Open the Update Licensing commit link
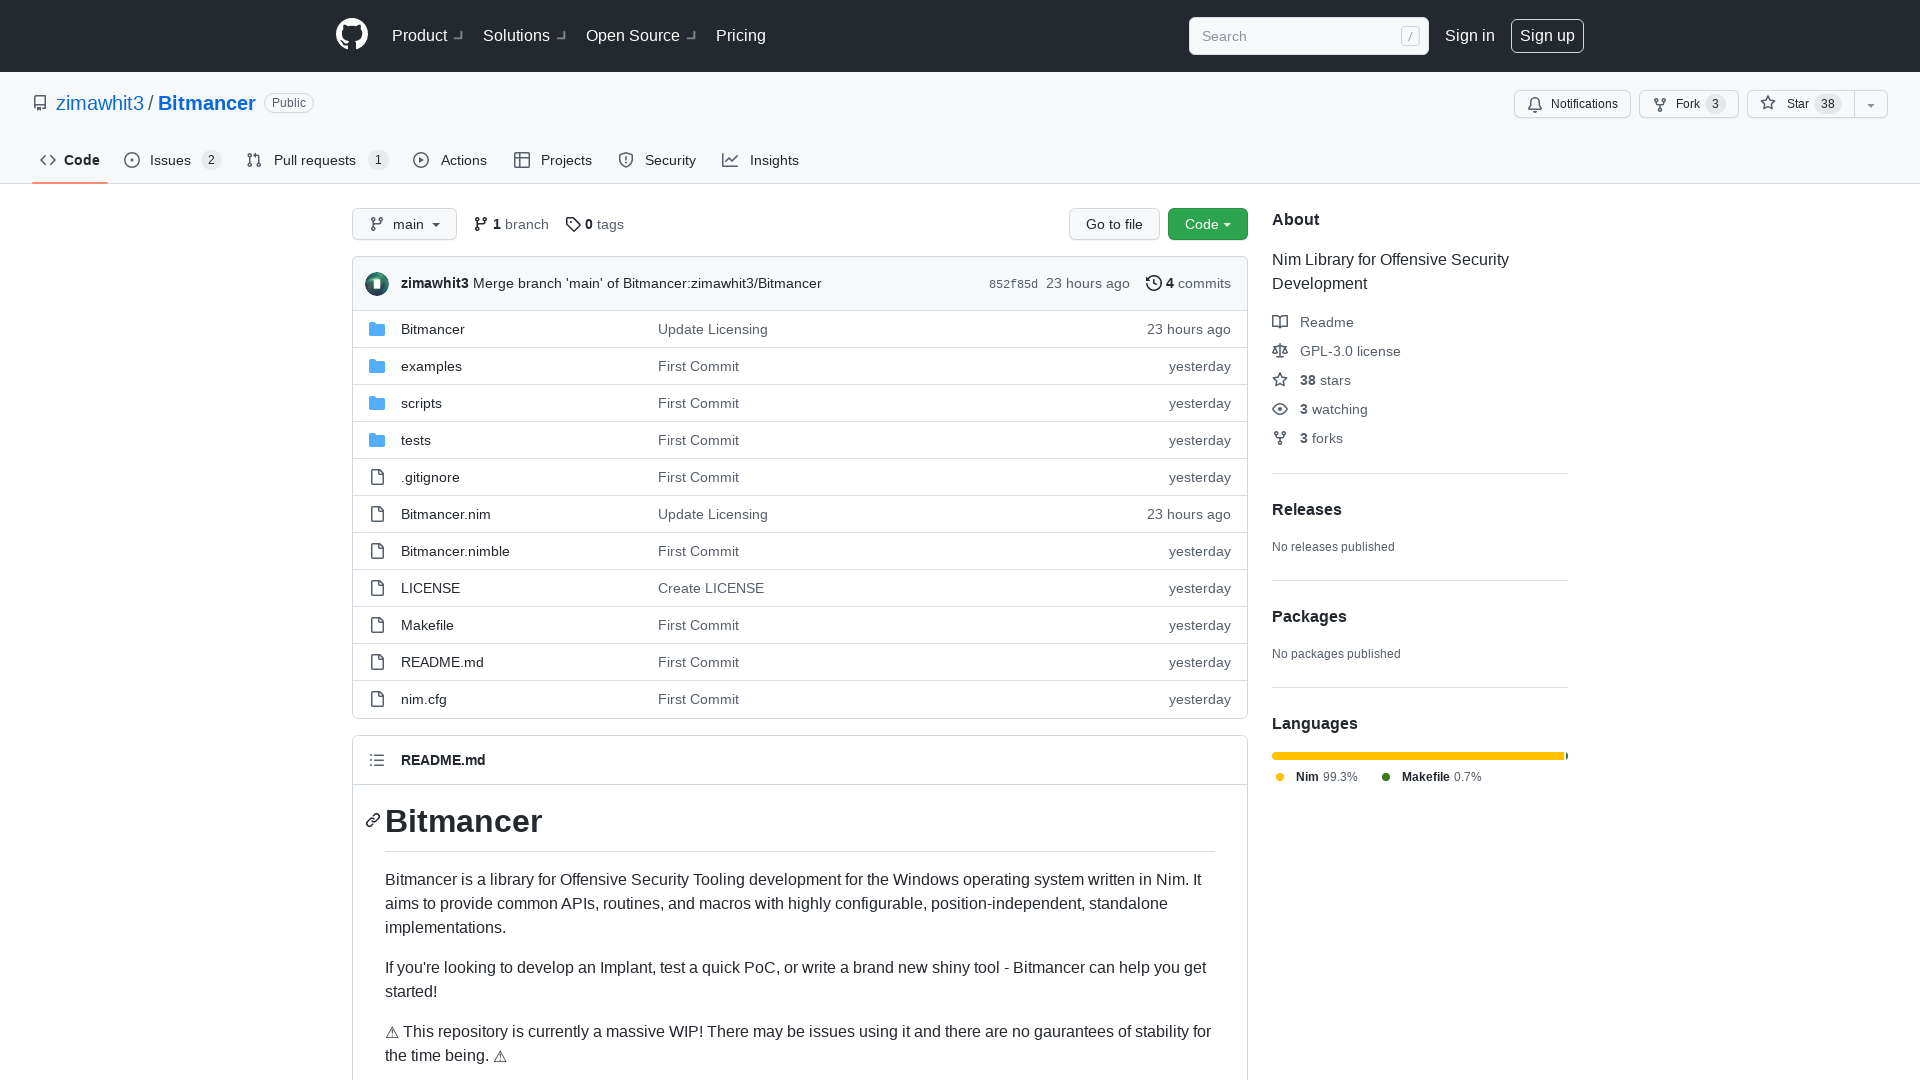The width and height of the screenshot is (1920, 1080). pos(712,328)
